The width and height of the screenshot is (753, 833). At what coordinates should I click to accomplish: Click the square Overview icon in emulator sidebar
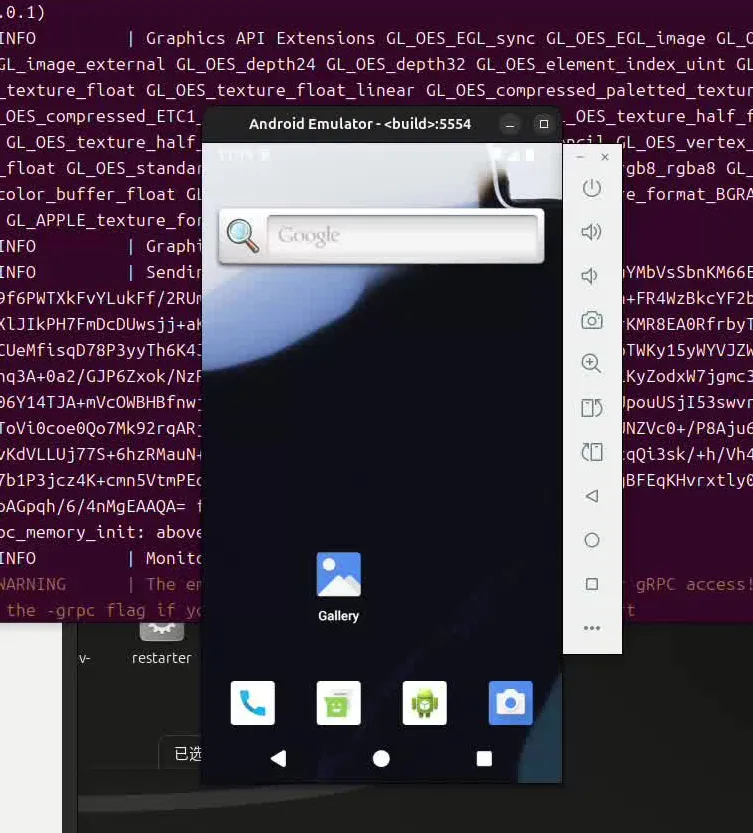[x=591, y=584]
